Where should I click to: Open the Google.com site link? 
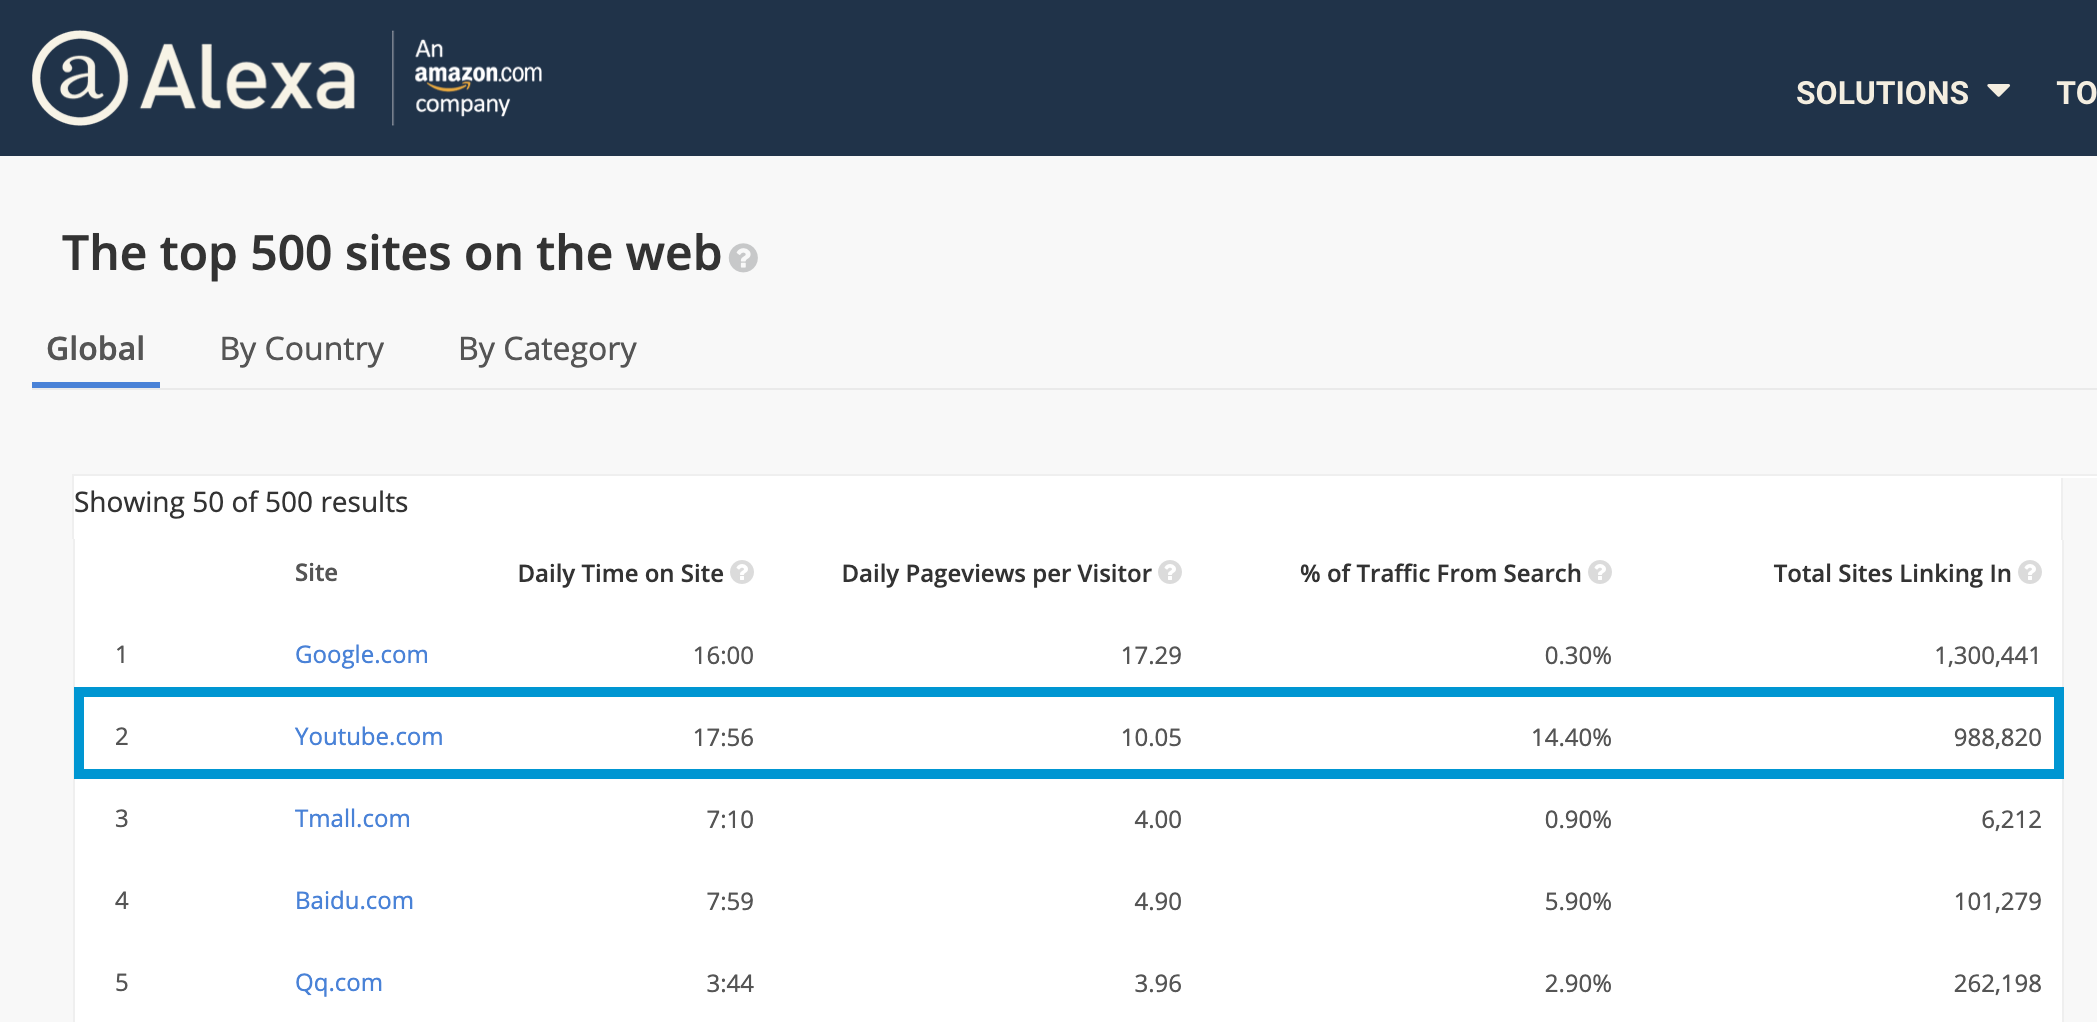click(361, 655)
